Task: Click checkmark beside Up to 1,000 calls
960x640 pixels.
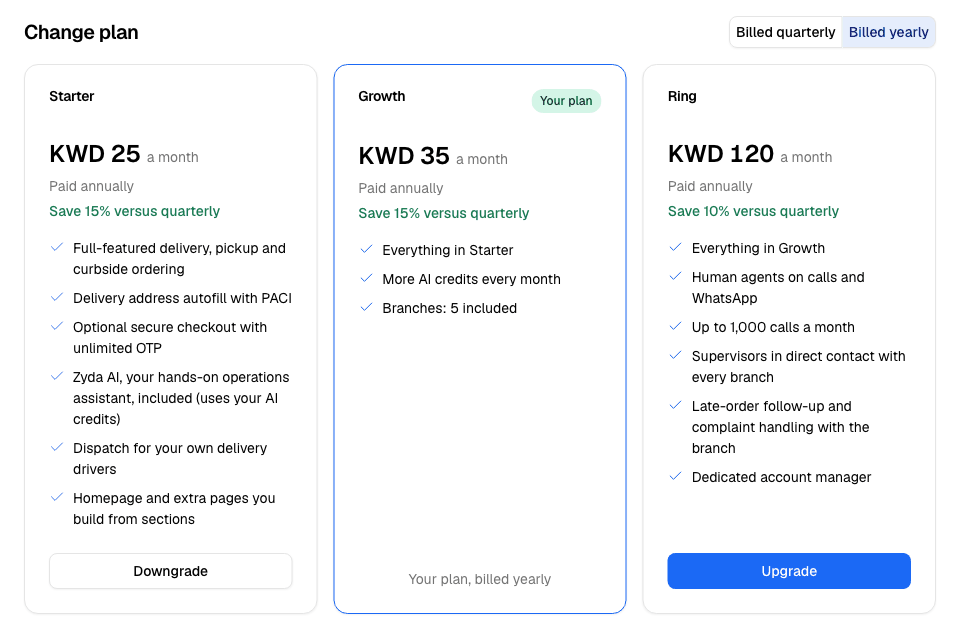Action: (675, 326)
